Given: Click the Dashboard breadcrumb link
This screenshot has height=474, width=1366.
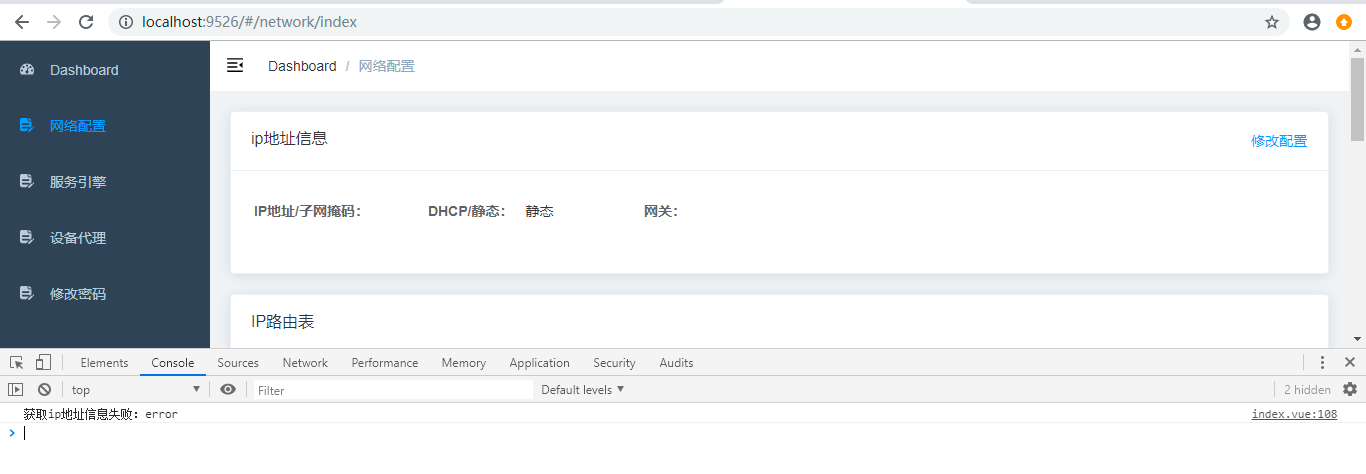Looking at the screenshot, I should [302, 66].
